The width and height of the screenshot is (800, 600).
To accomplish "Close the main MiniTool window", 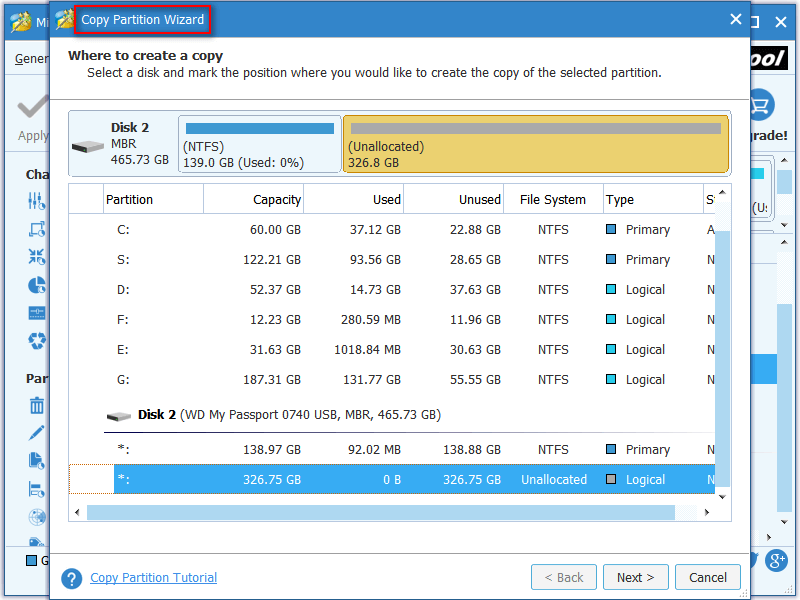I will [x=781, y=22].
